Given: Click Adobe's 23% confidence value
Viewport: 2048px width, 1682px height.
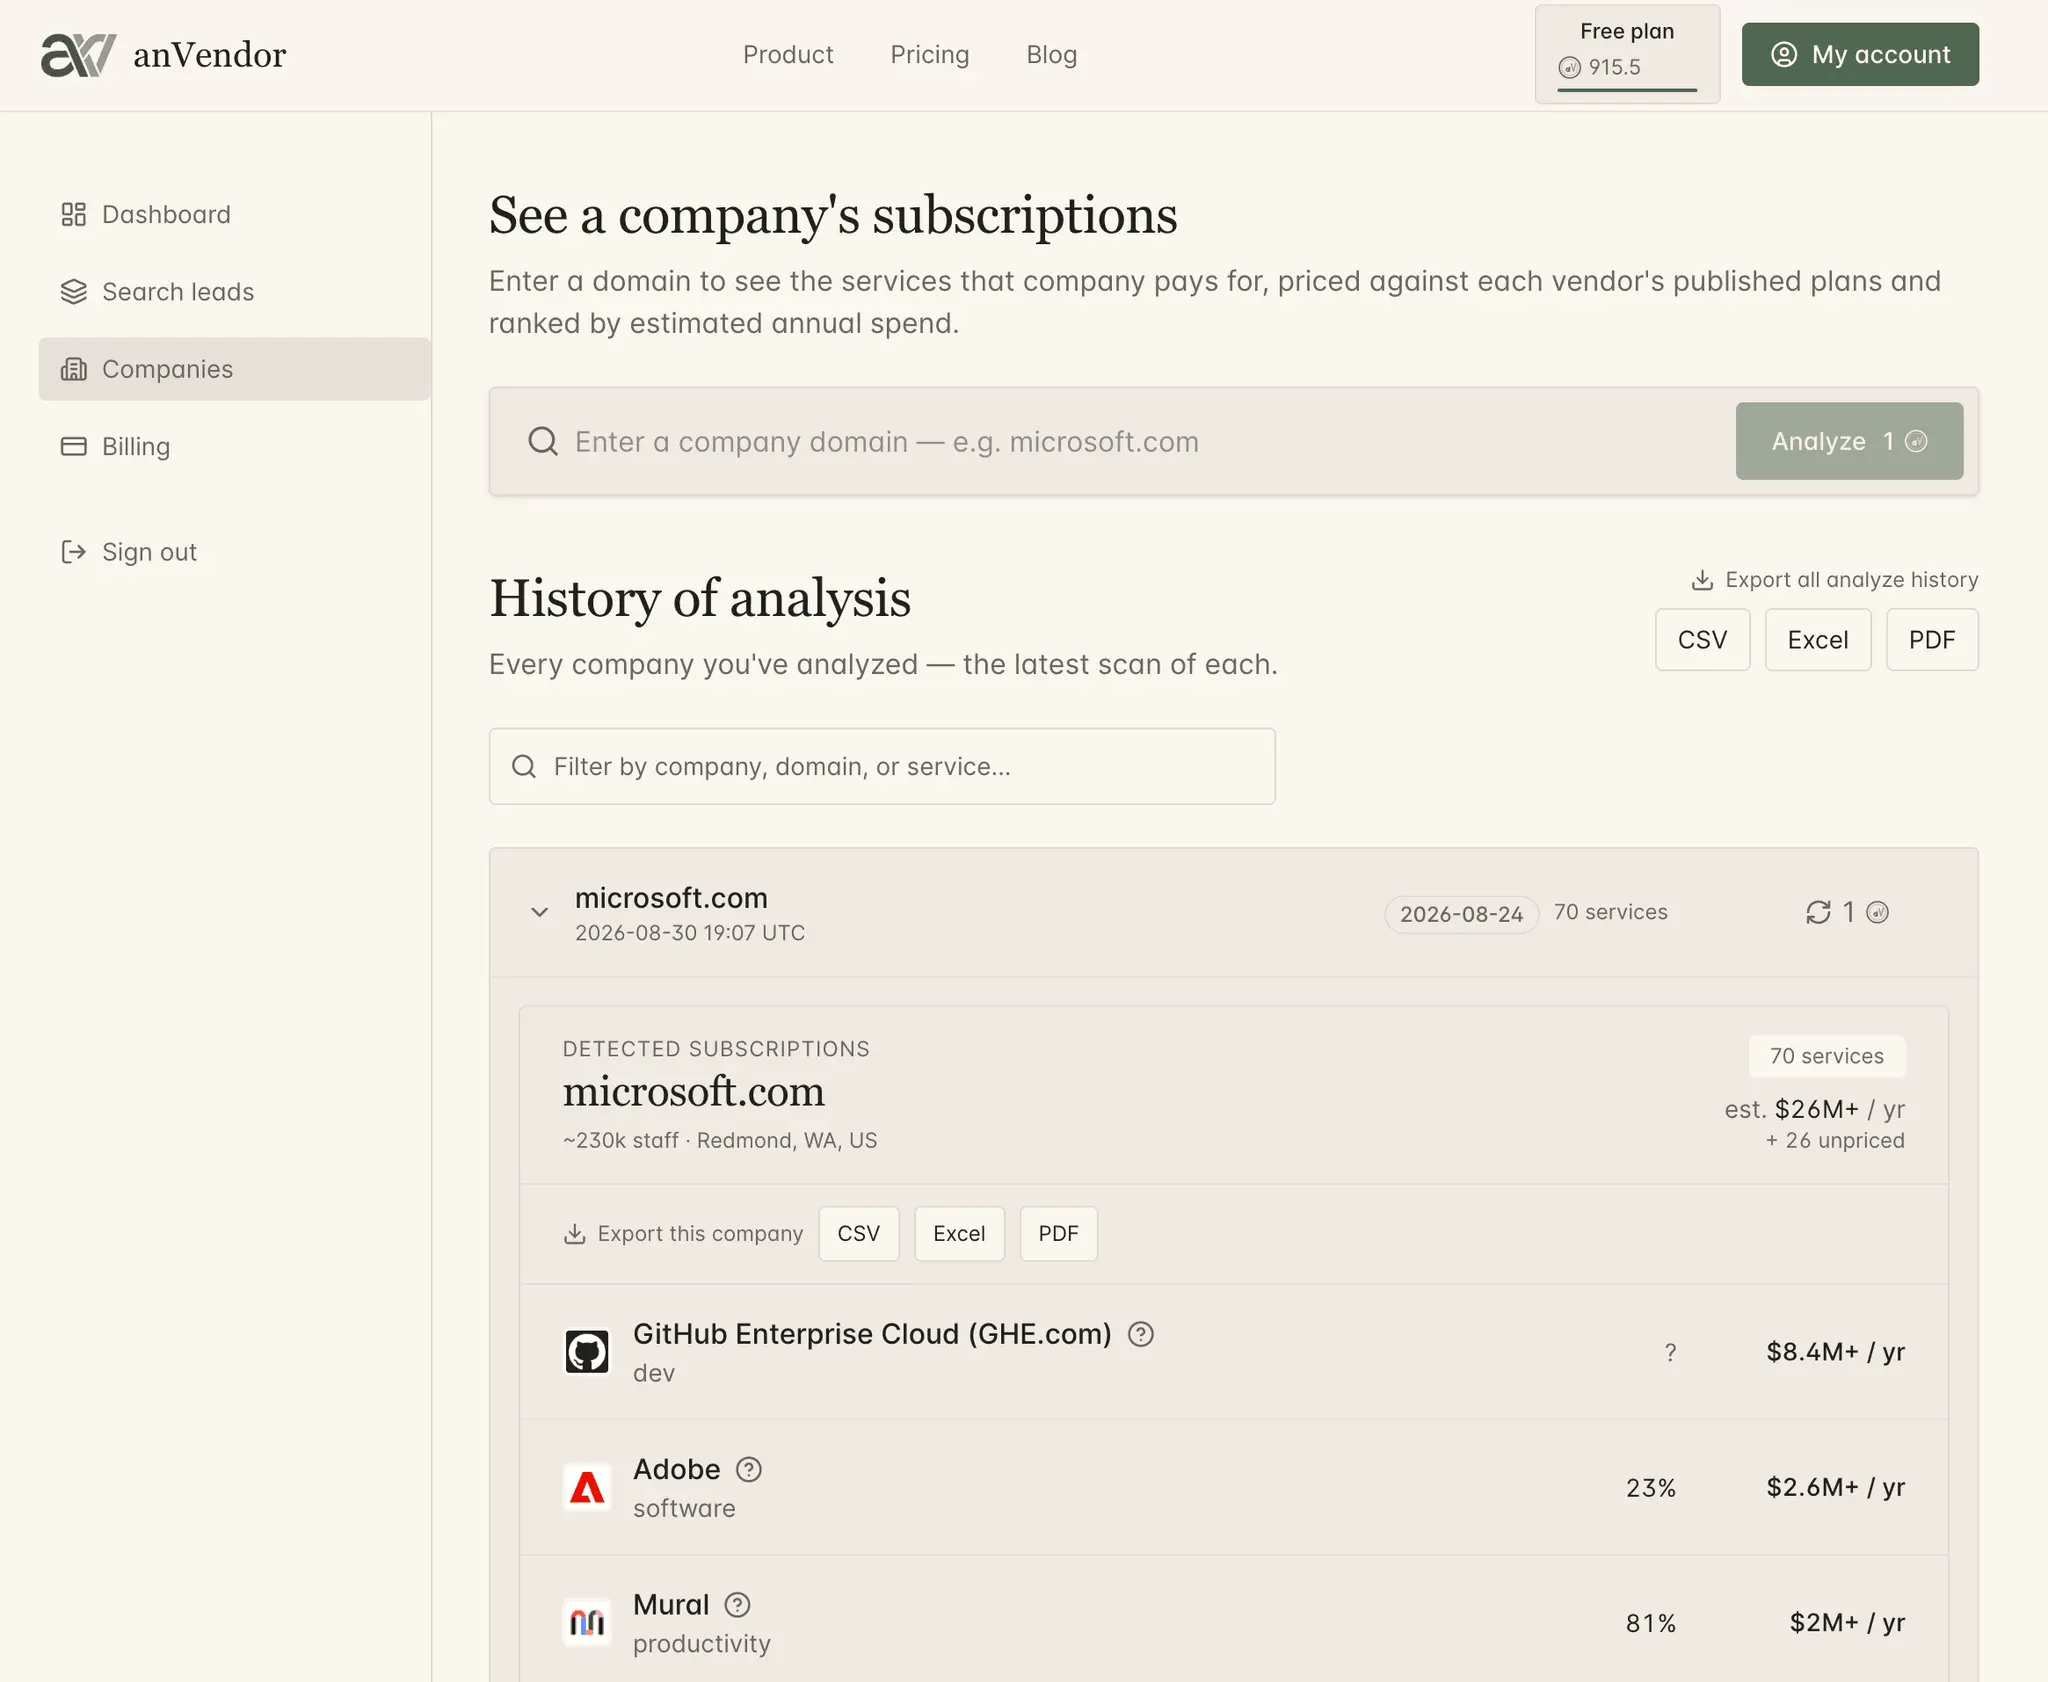Looking at the screenshot, I should [1651, 1488].
